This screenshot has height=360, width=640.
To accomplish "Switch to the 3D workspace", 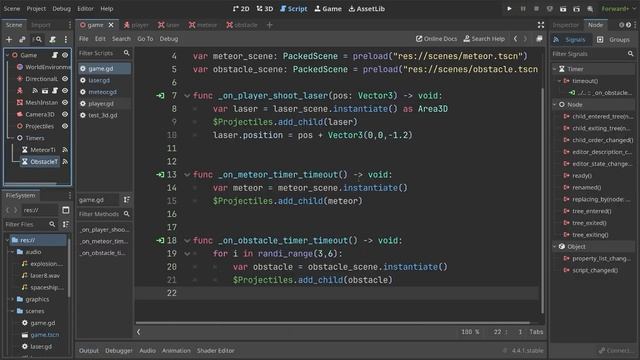I will click(x=264, y=9).
